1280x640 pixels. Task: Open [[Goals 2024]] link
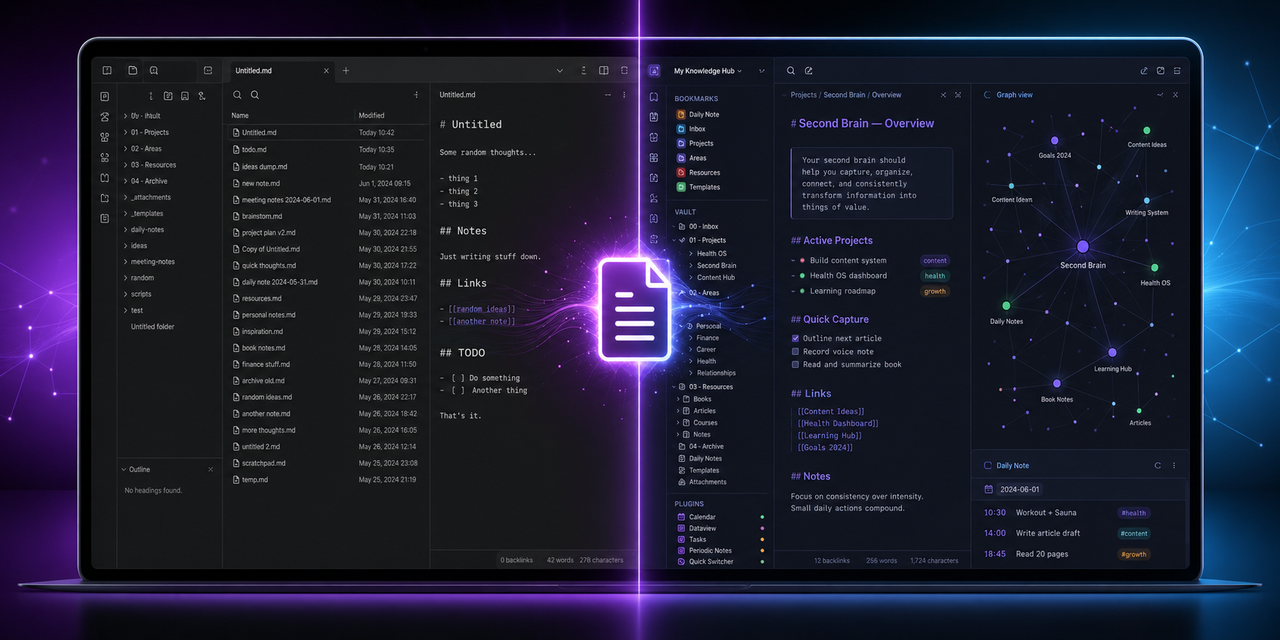[x=825, y=447]
